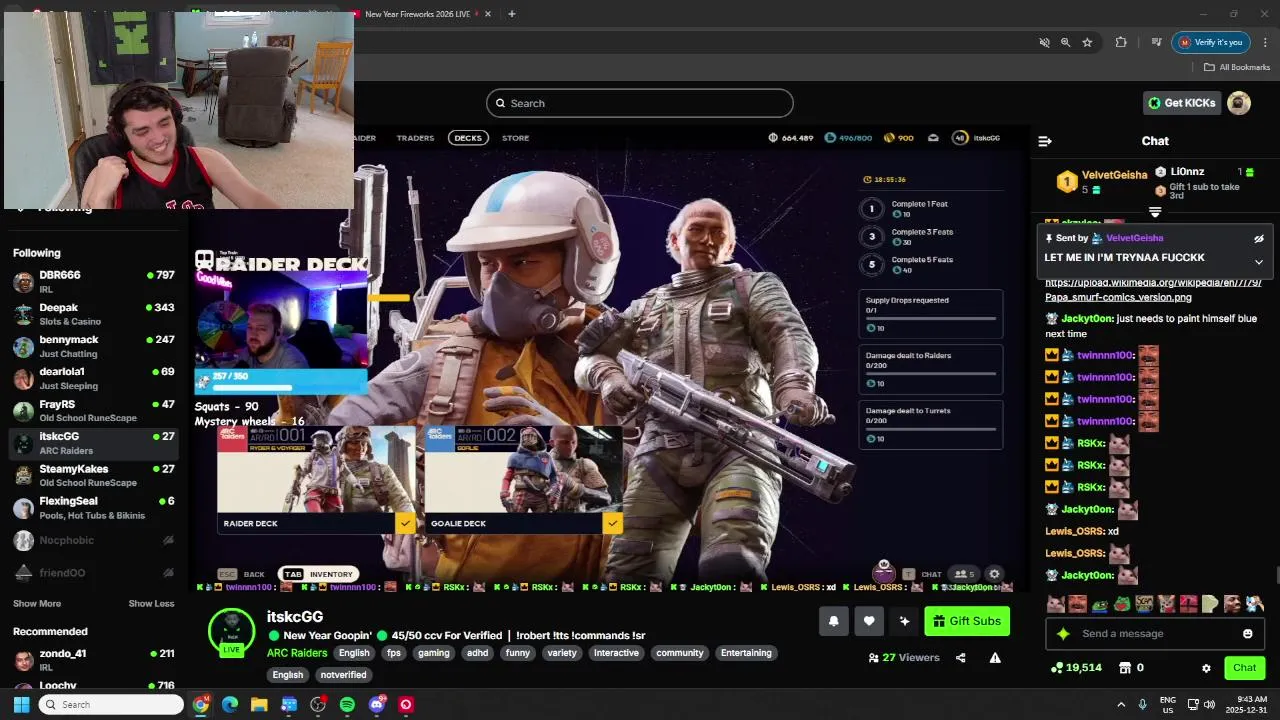The height and width of the screenshot is (720, 1280).
Task: Focus the Send a message field
Action: [1154, 633]
